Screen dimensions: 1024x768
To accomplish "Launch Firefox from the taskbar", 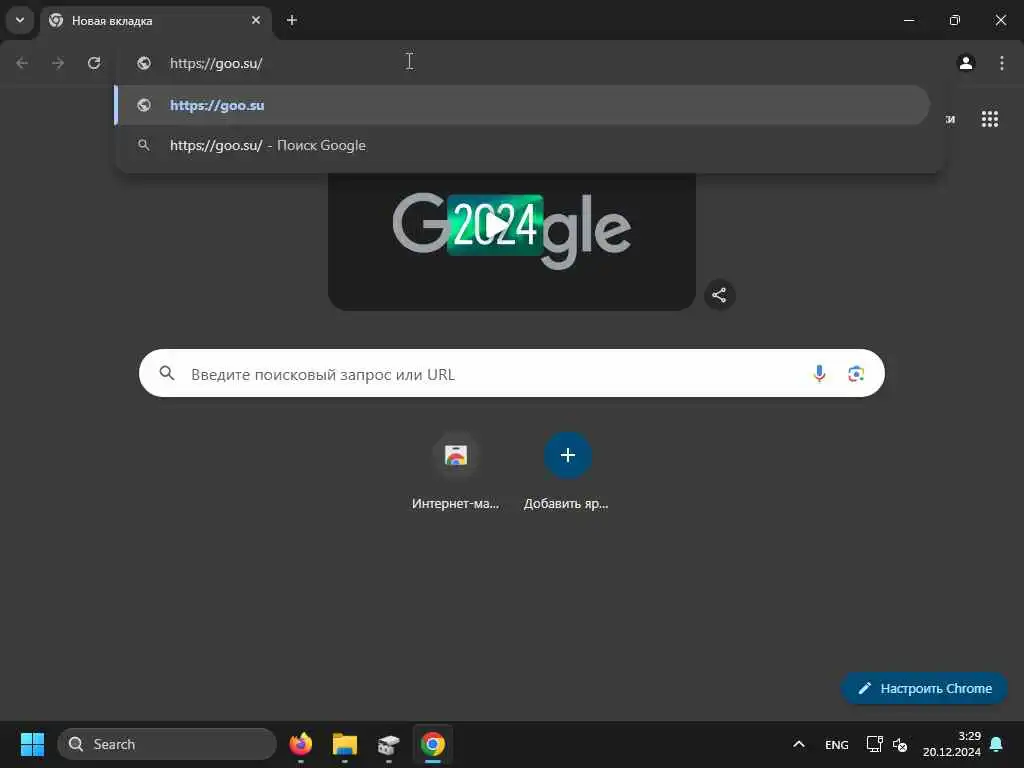I will tap(300, 744).
